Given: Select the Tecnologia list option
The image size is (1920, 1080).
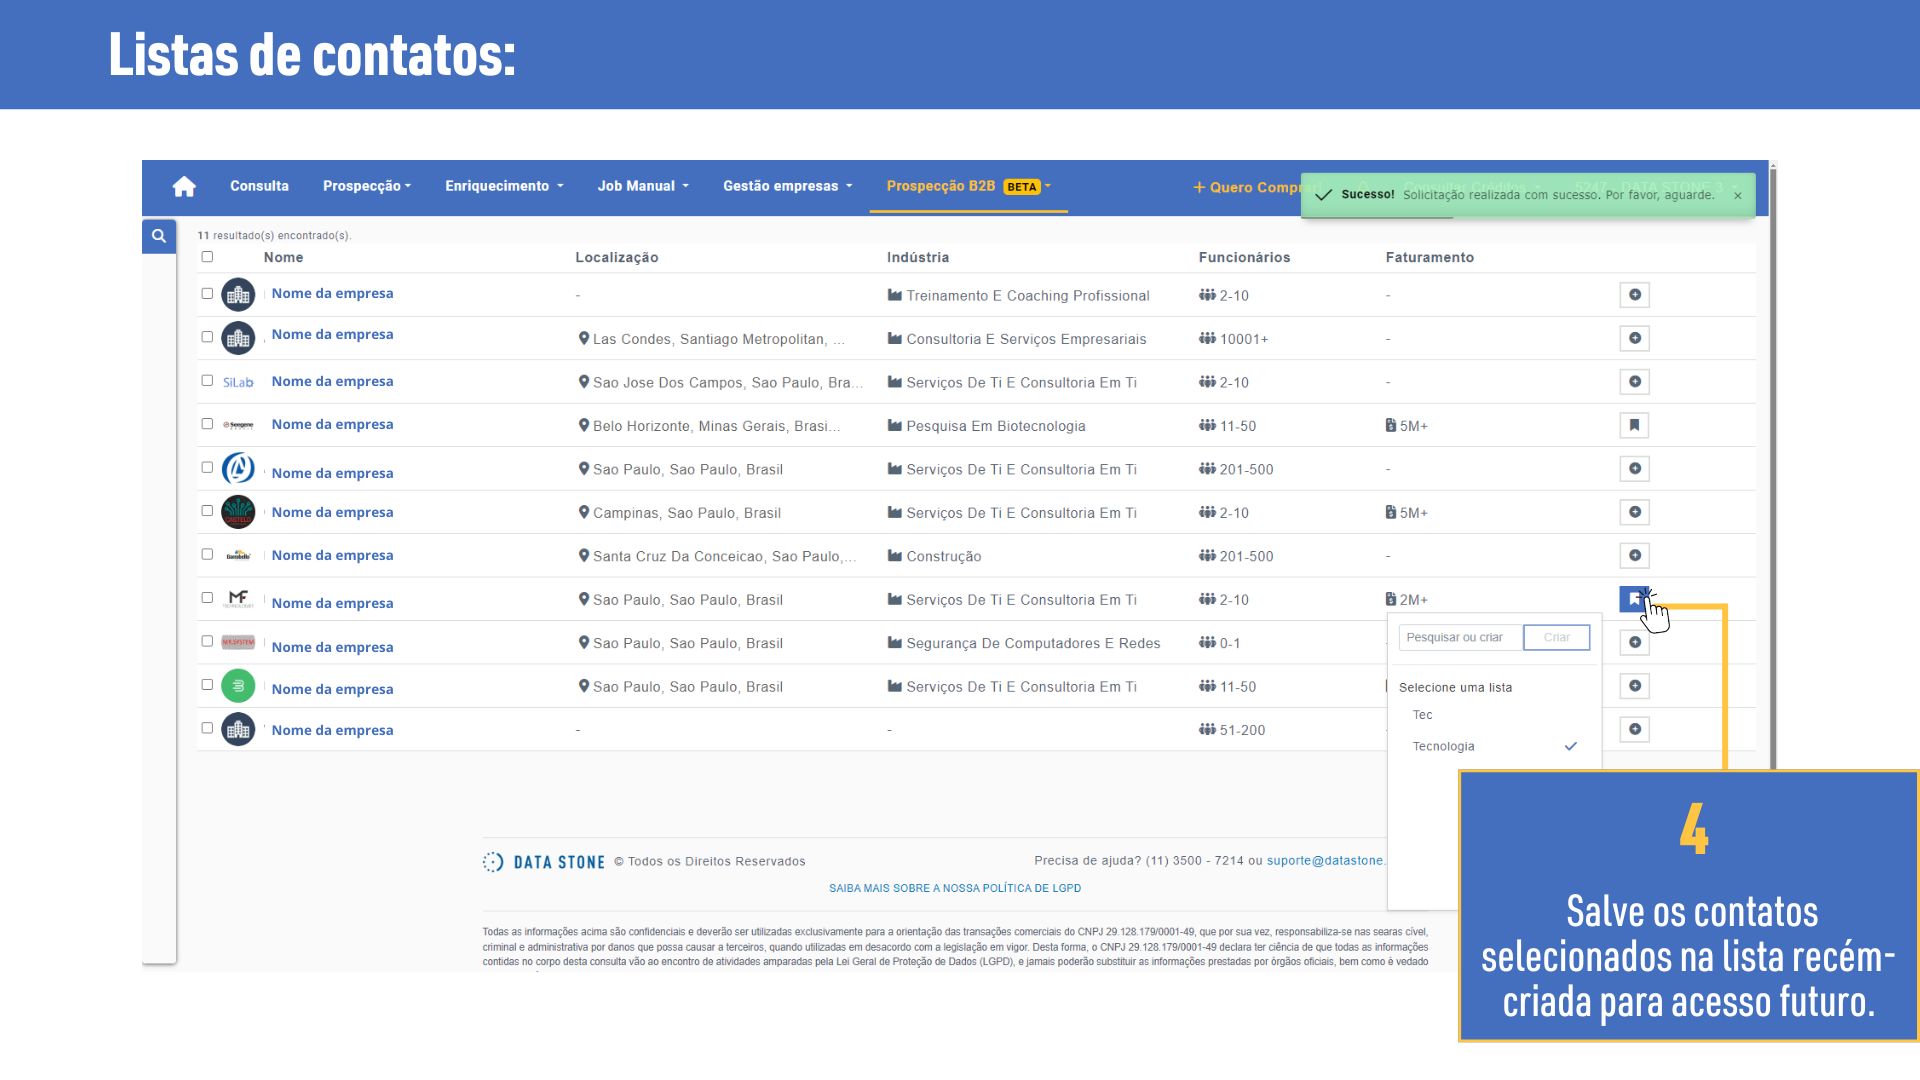Looking at the screenshot, I should (x=1443, y=747).
